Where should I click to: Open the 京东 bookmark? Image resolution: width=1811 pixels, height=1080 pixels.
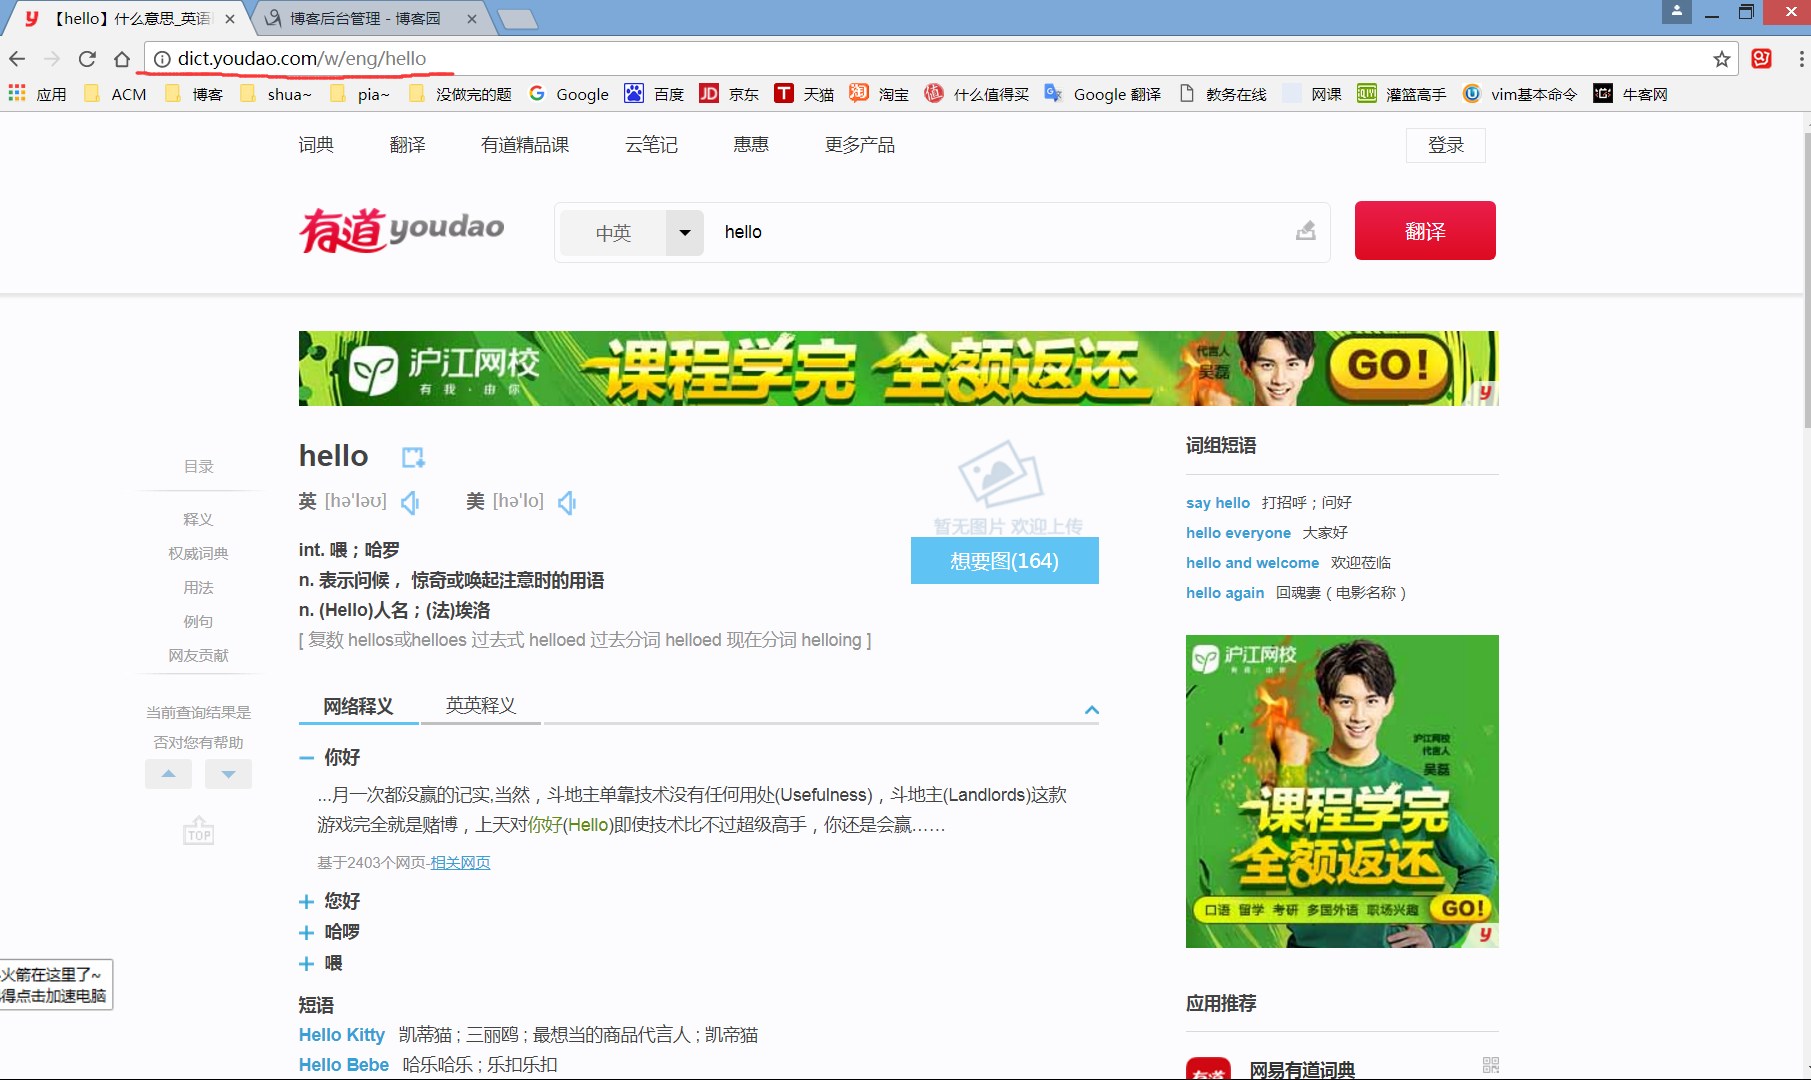tap(729, 94)
